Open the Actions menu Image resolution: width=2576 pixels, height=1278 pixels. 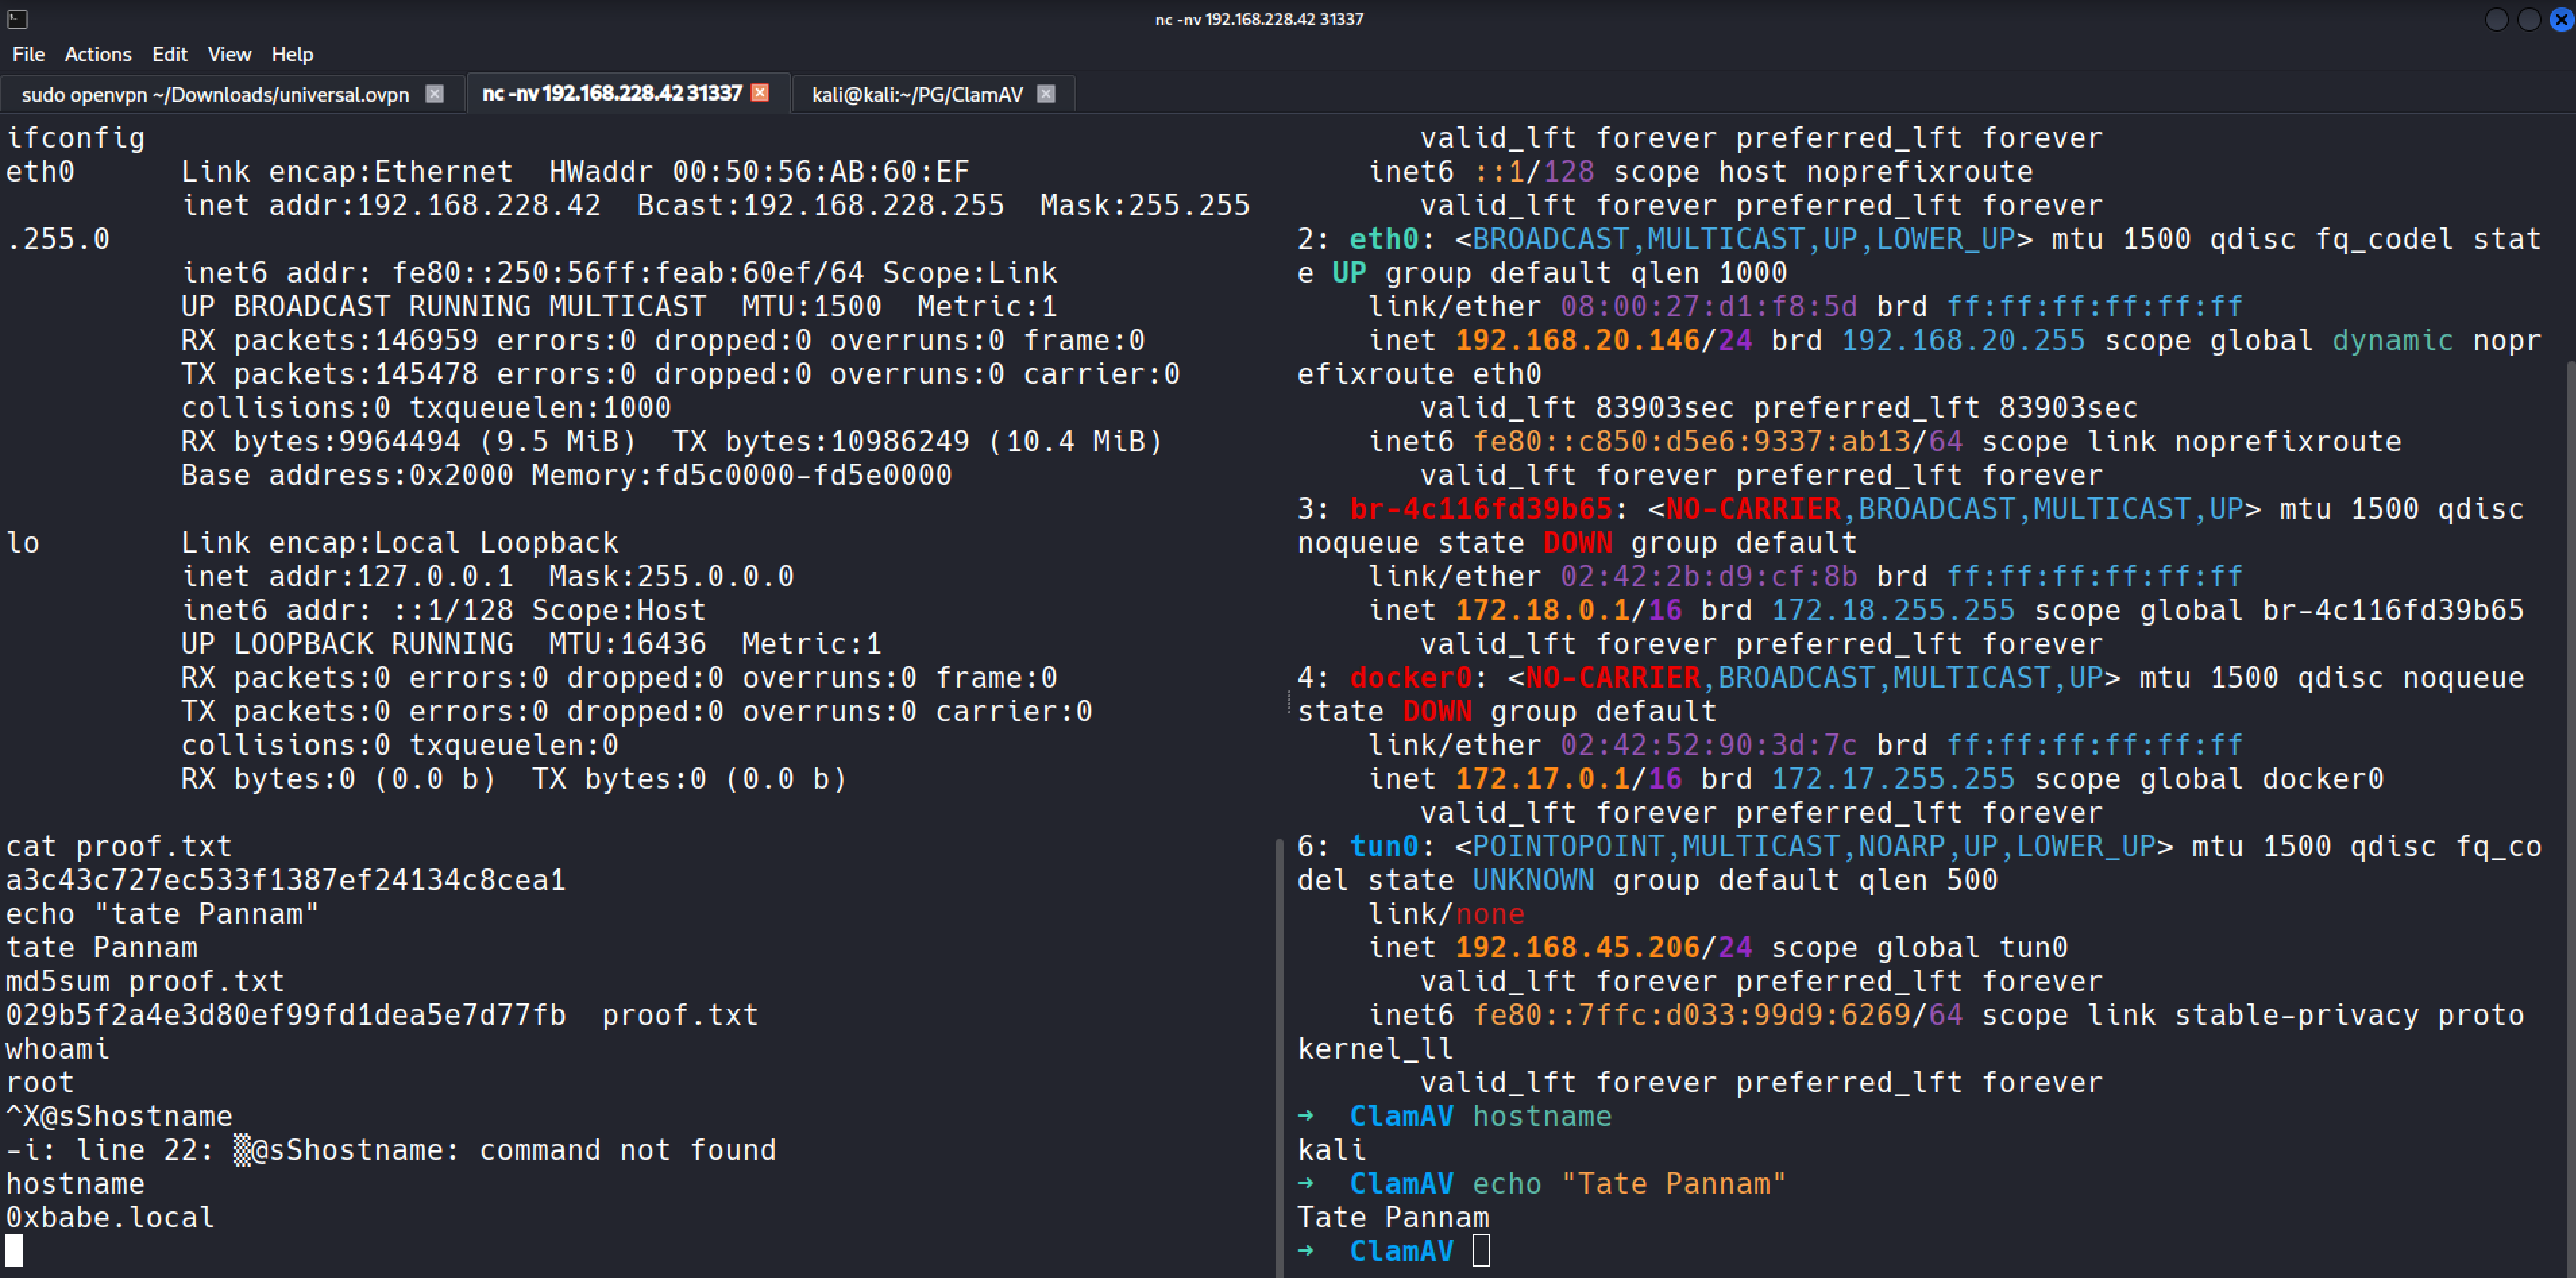coord(98,54)
